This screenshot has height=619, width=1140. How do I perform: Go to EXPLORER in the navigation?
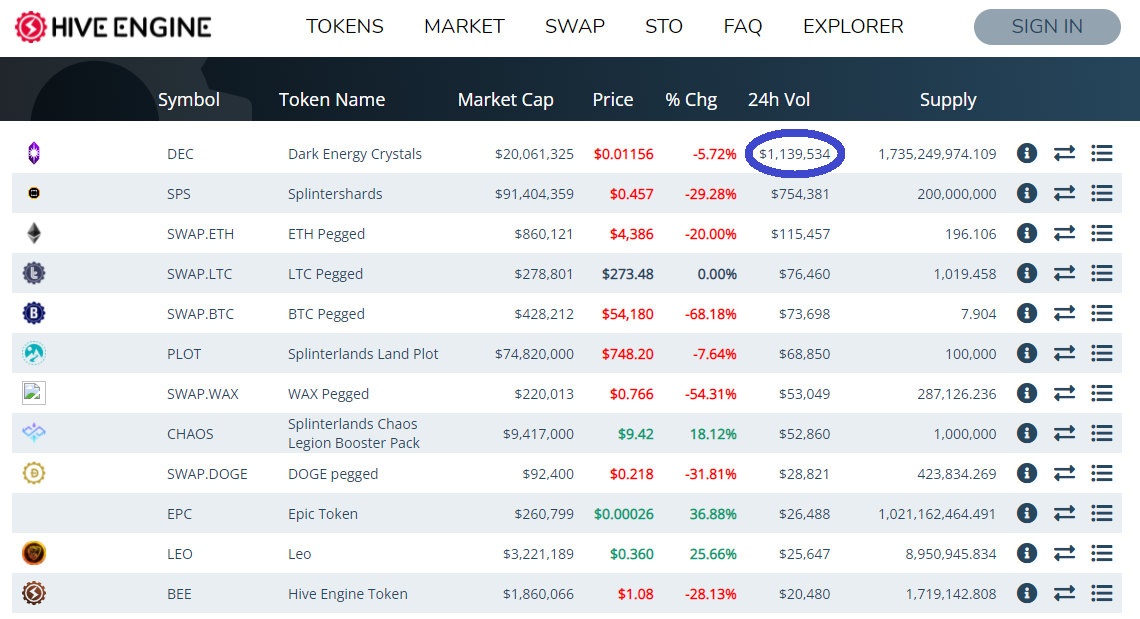coord(853,27)
